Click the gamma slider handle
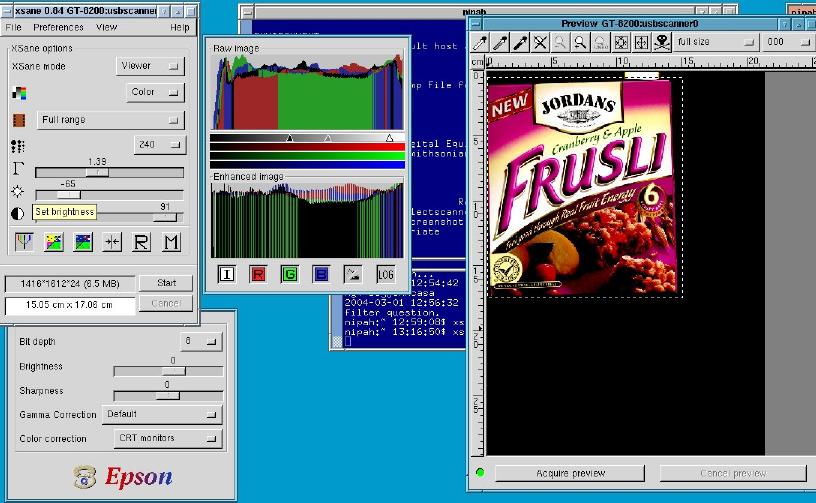The height and width of the screenshot is (503, 816). click(97, 172)
